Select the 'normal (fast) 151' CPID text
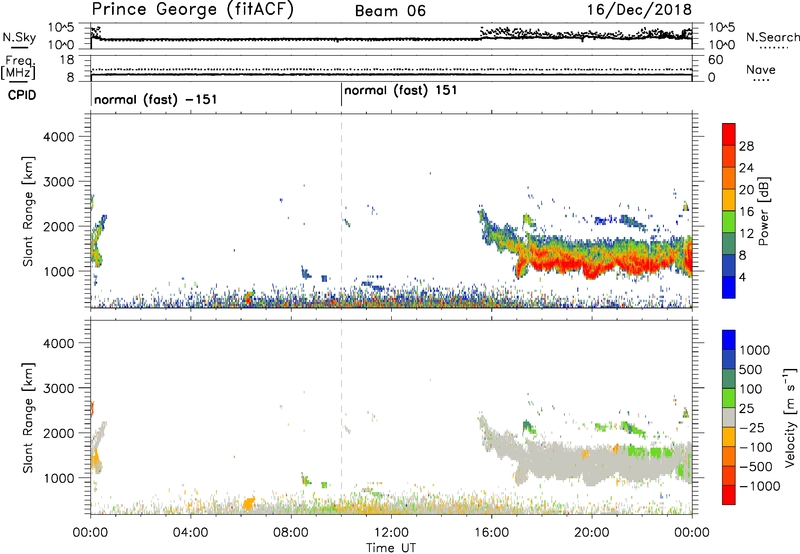800x554 pixels. 401,91
